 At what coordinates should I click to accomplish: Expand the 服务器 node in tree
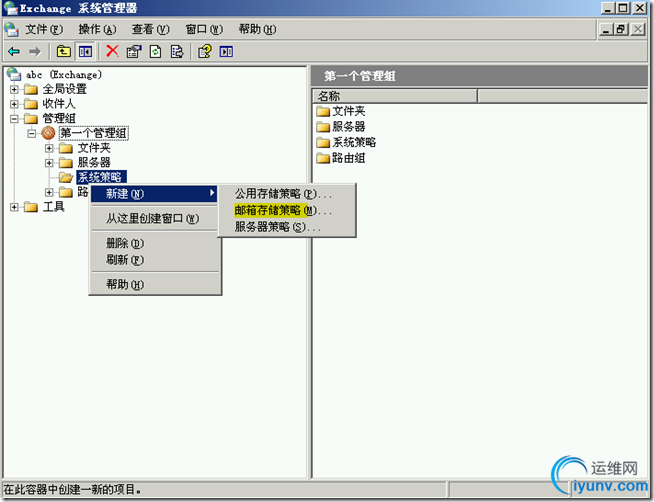[49, 163]
